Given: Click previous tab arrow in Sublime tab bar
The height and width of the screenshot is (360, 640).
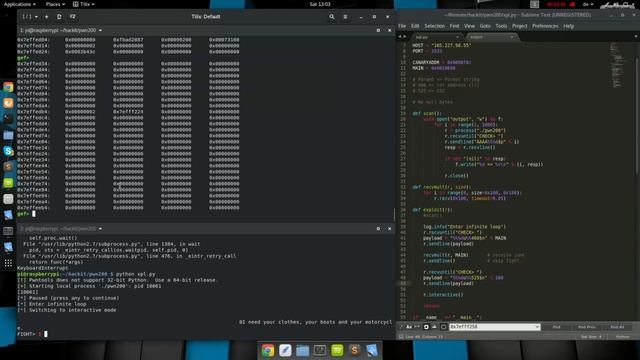Looking at the screenshot, I should 400,37.
